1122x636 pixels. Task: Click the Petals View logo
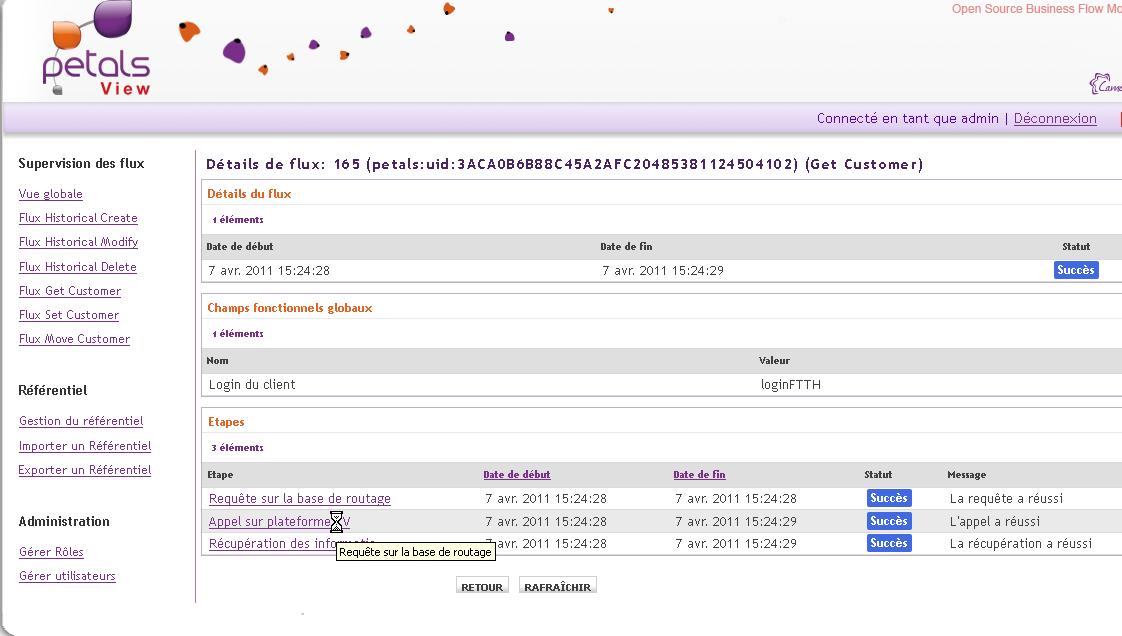95,52
